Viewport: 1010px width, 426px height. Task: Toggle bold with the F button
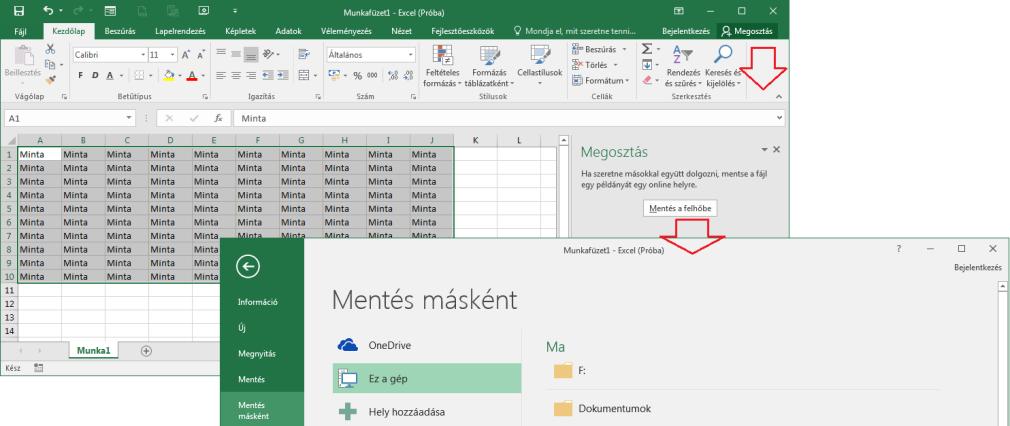click(81, 75)
